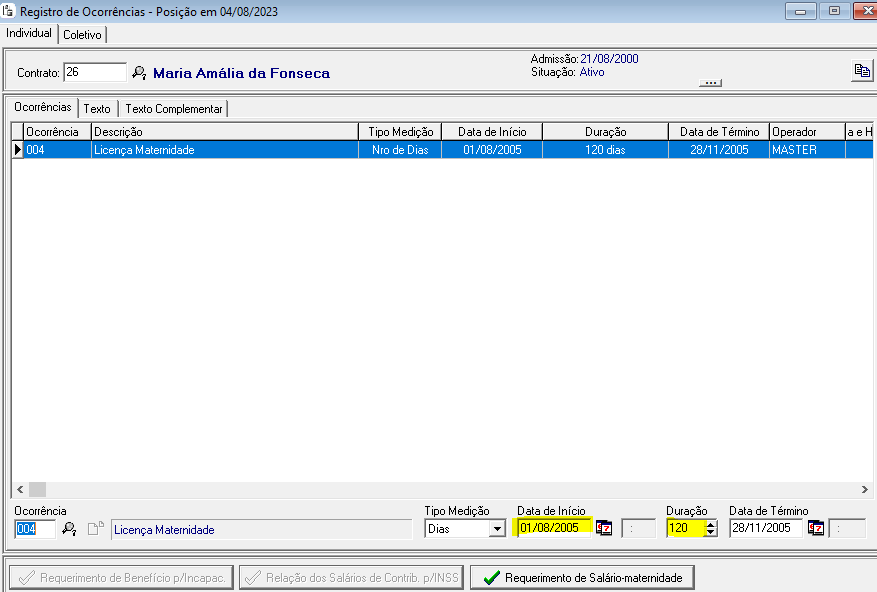Click the Data de Início column header
Screen dimensions: 877x592
[x=491, y=132]
